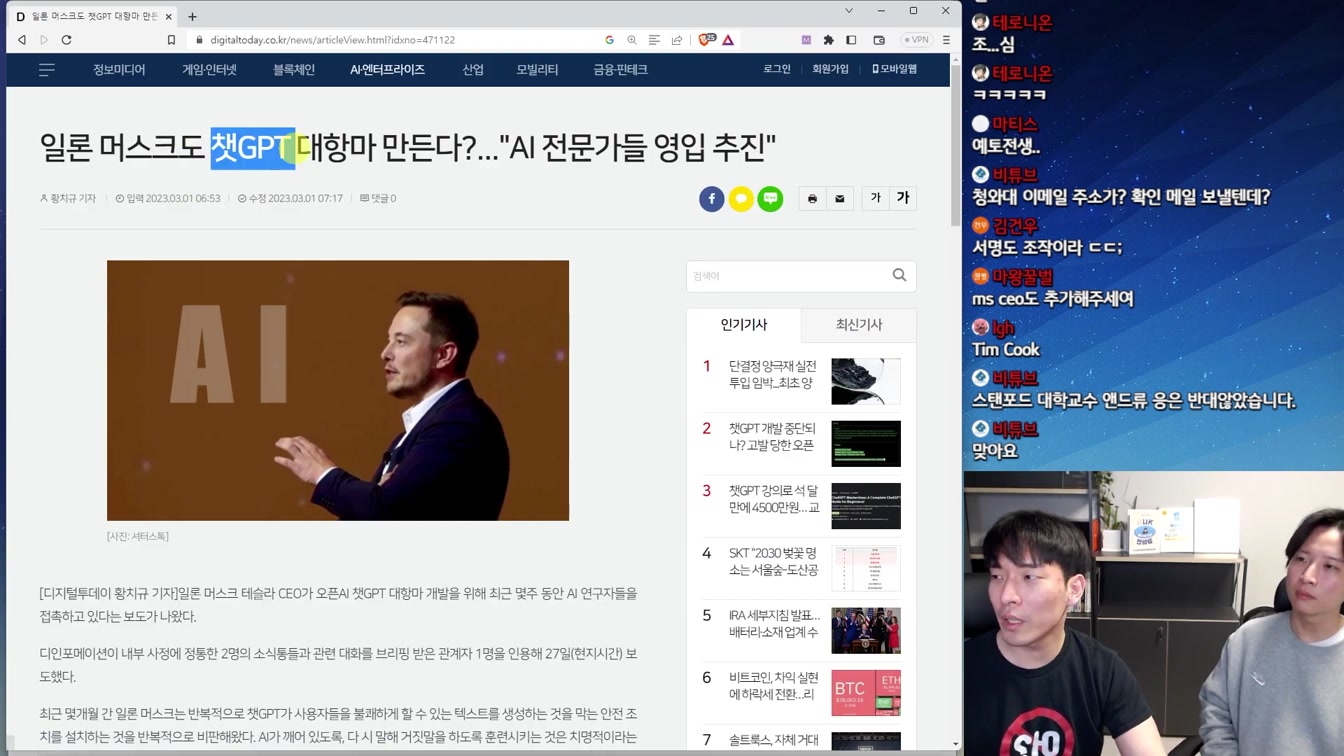Open the site hamburger menu icon
Viewport: 1344px width, 756px height.
(x=47, y=70)
